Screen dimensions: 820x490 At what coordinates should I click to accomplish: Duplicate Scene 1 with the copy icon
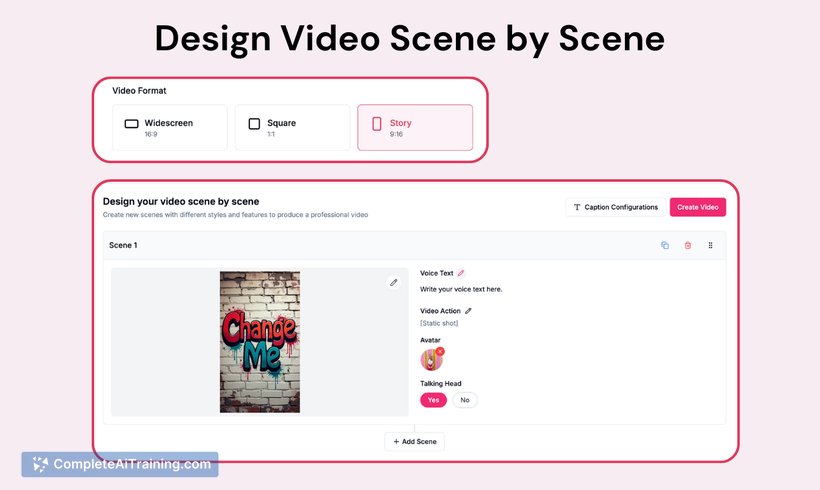(665, 245)
